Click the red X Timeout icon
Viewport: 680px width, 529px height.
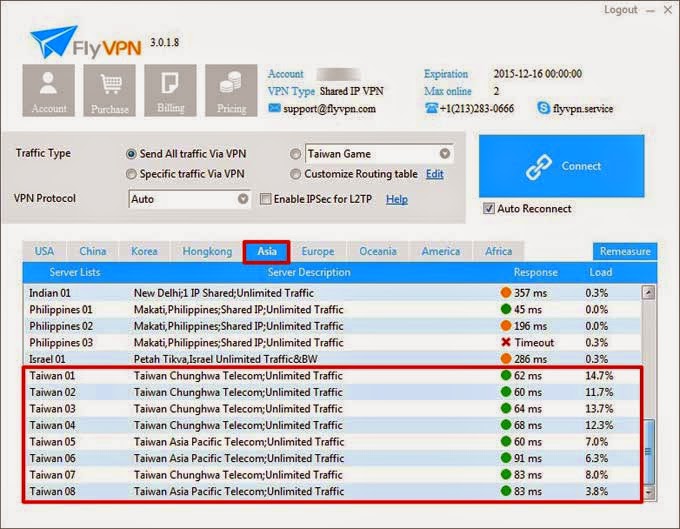point(506,342)
